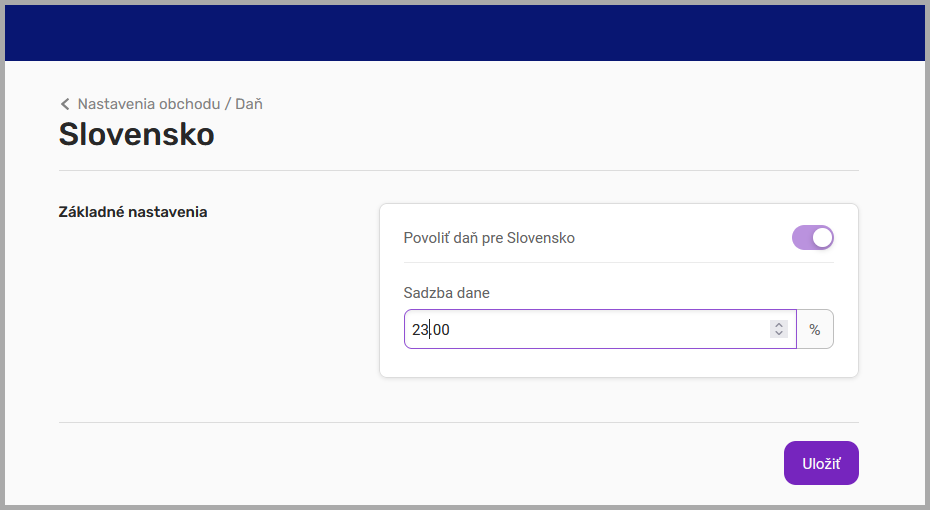
Task: Click the divider under the Slovensko heading
Action: click(x=458, y=171)
